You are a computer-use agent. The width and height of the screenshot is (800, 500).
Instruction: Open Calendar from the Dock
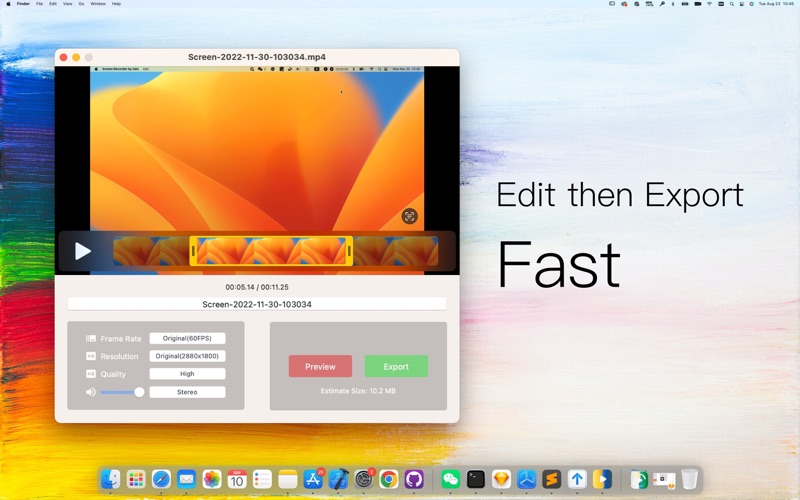click(x=237, y=480)
